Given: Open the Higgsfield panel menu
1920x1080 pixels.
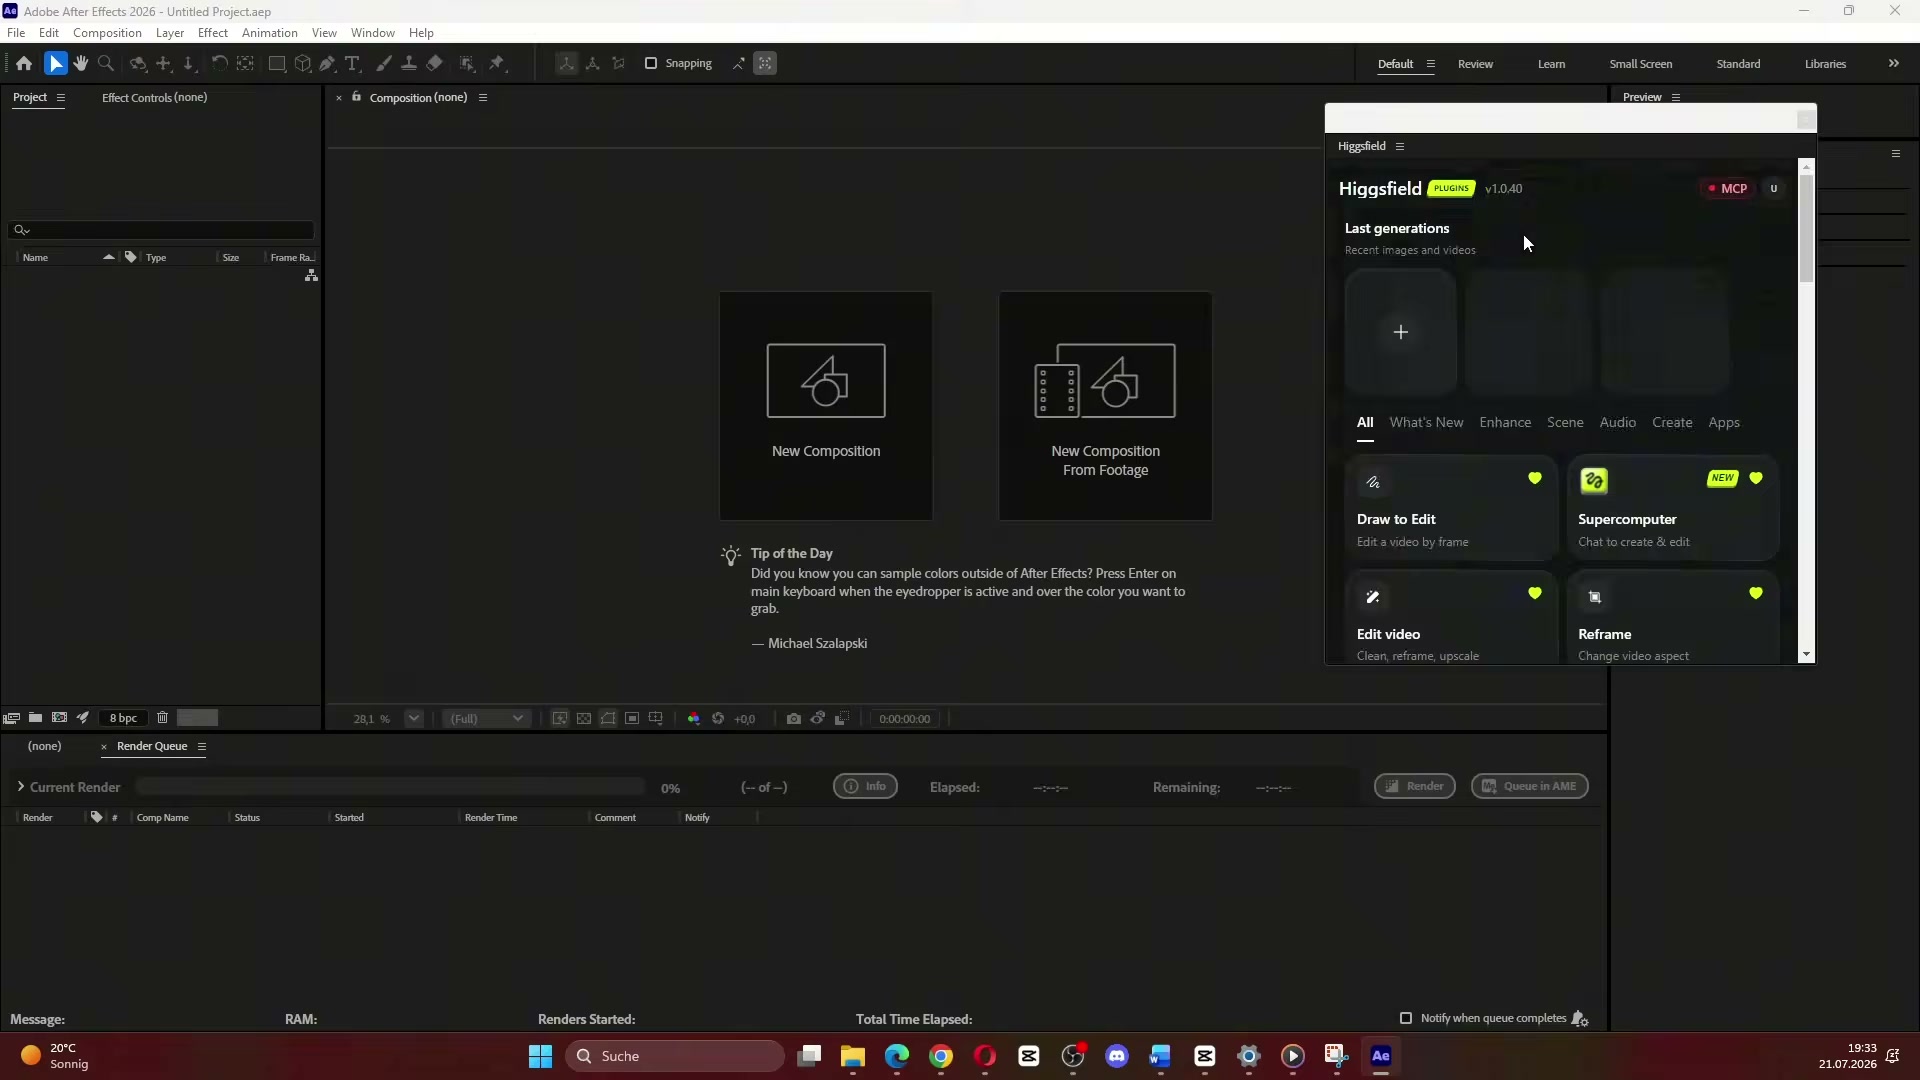Looking at the screenshot, I should click(x=1400, y=146).
